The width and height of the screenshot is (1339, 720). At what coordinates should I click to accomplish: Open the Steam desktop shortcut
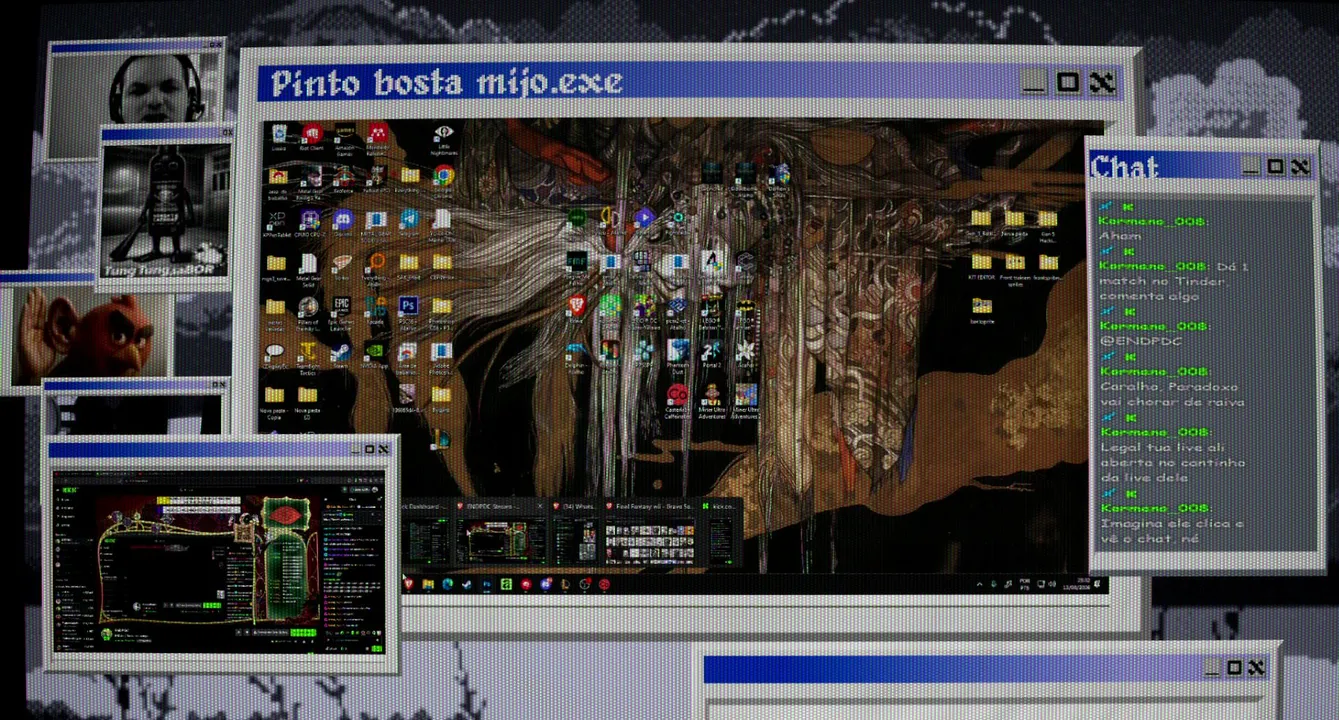pos(342,354)
